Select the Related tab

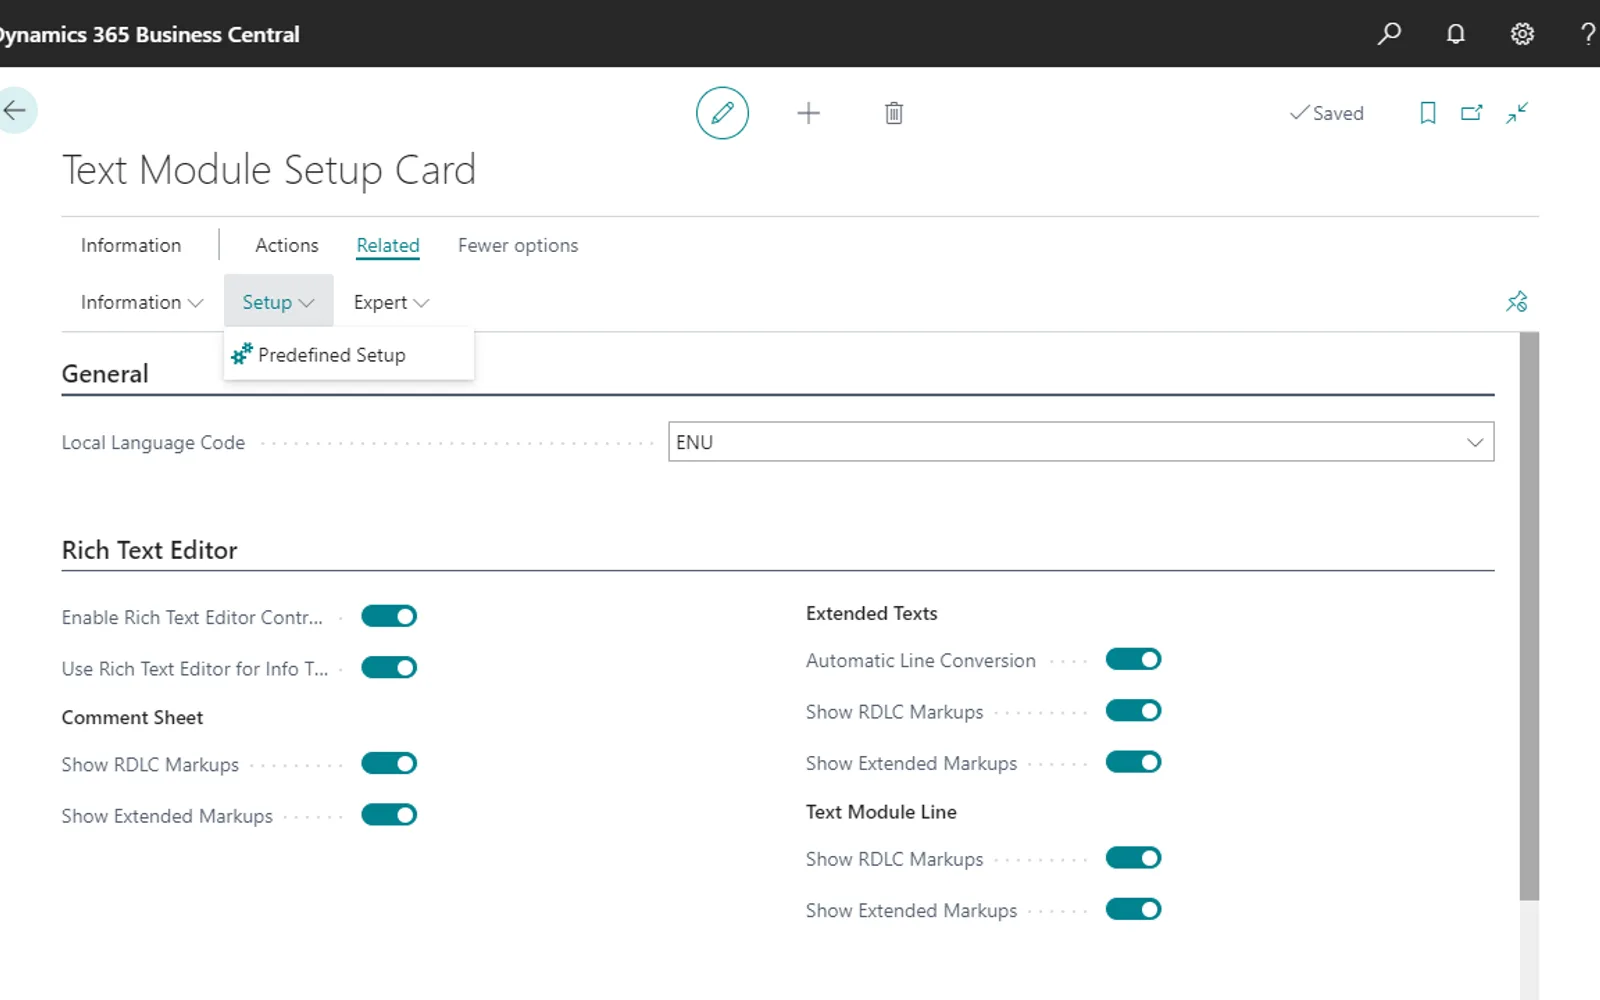388,245
